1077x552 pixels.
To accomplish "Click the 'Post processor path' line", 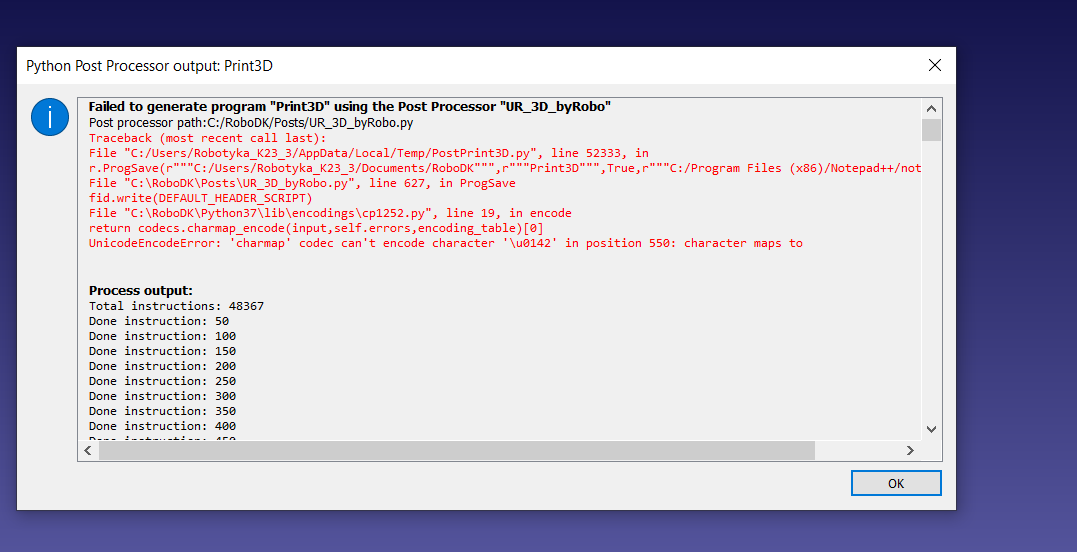I will point(251,122).
